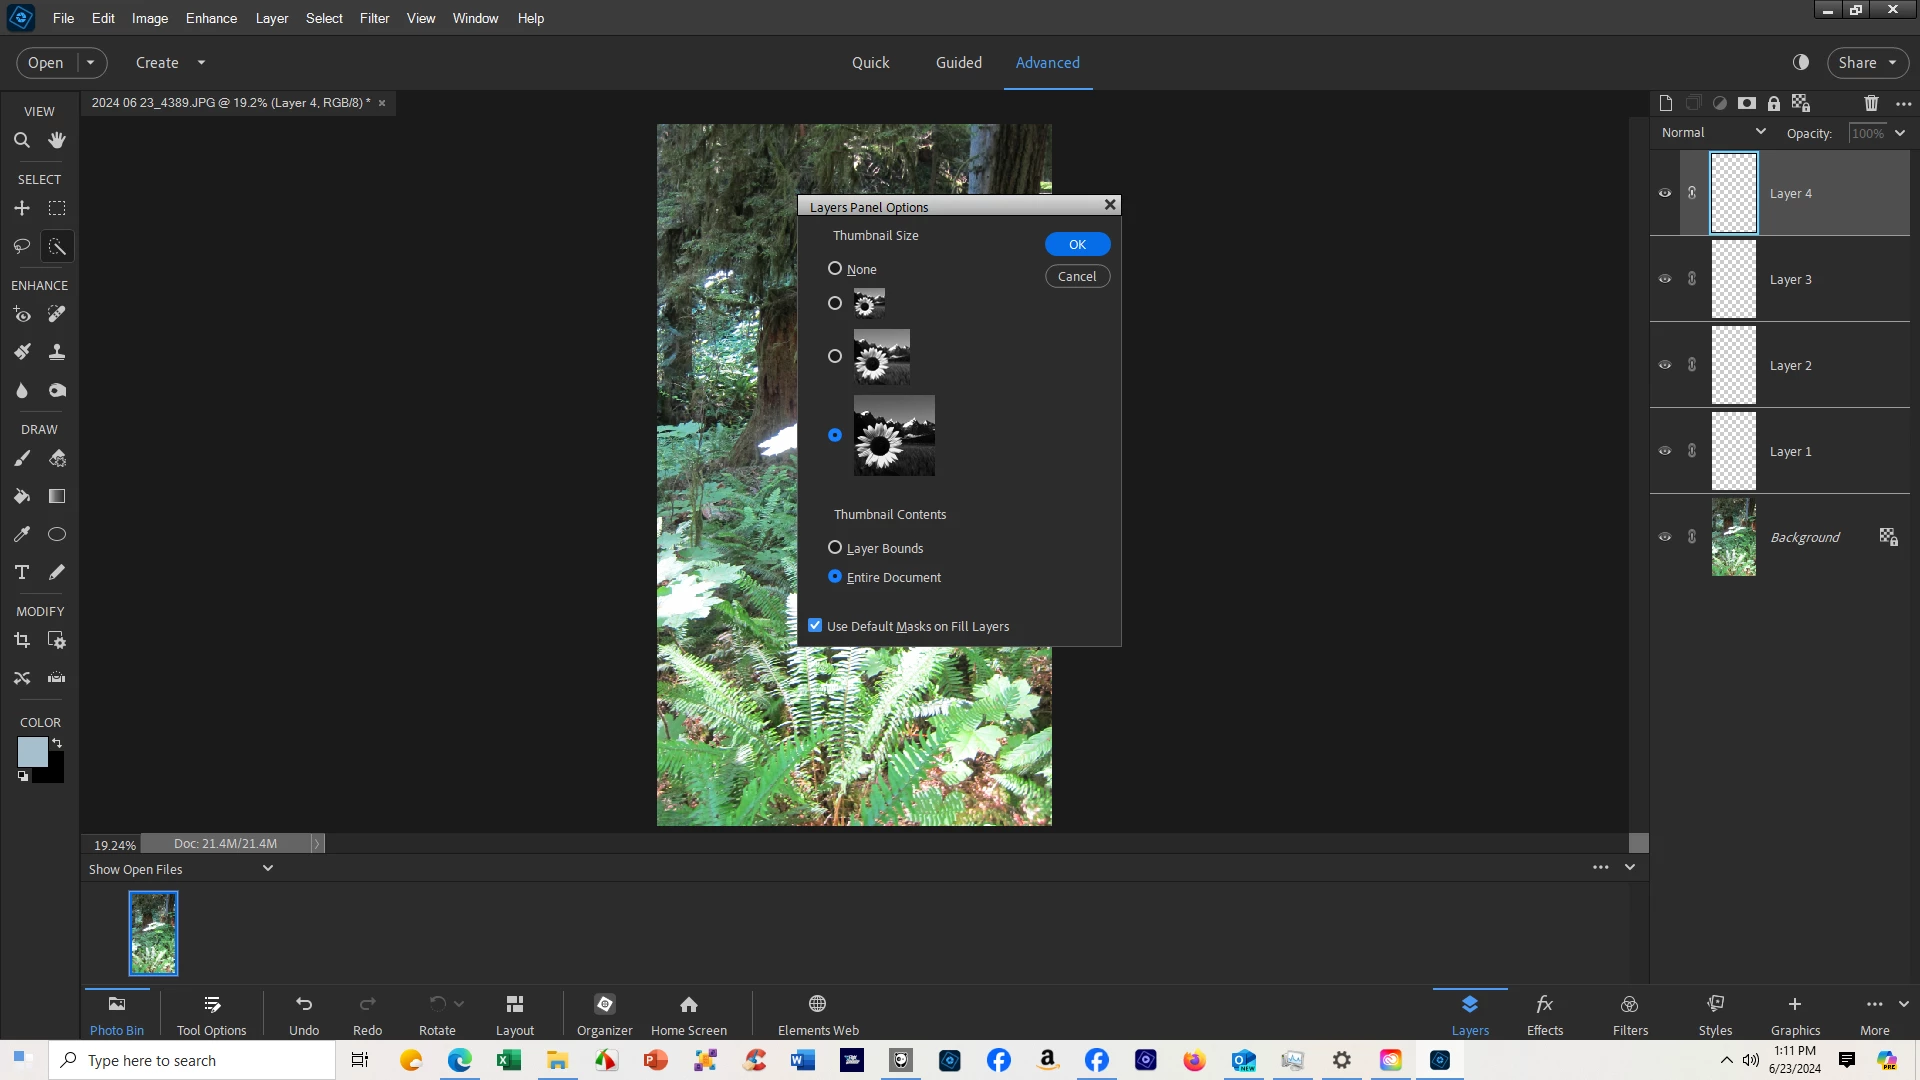Viewport: 1920px width, 1080px height.
Task: Expand the Show Open Files dropdown
Action: click(x=267, y=869)
